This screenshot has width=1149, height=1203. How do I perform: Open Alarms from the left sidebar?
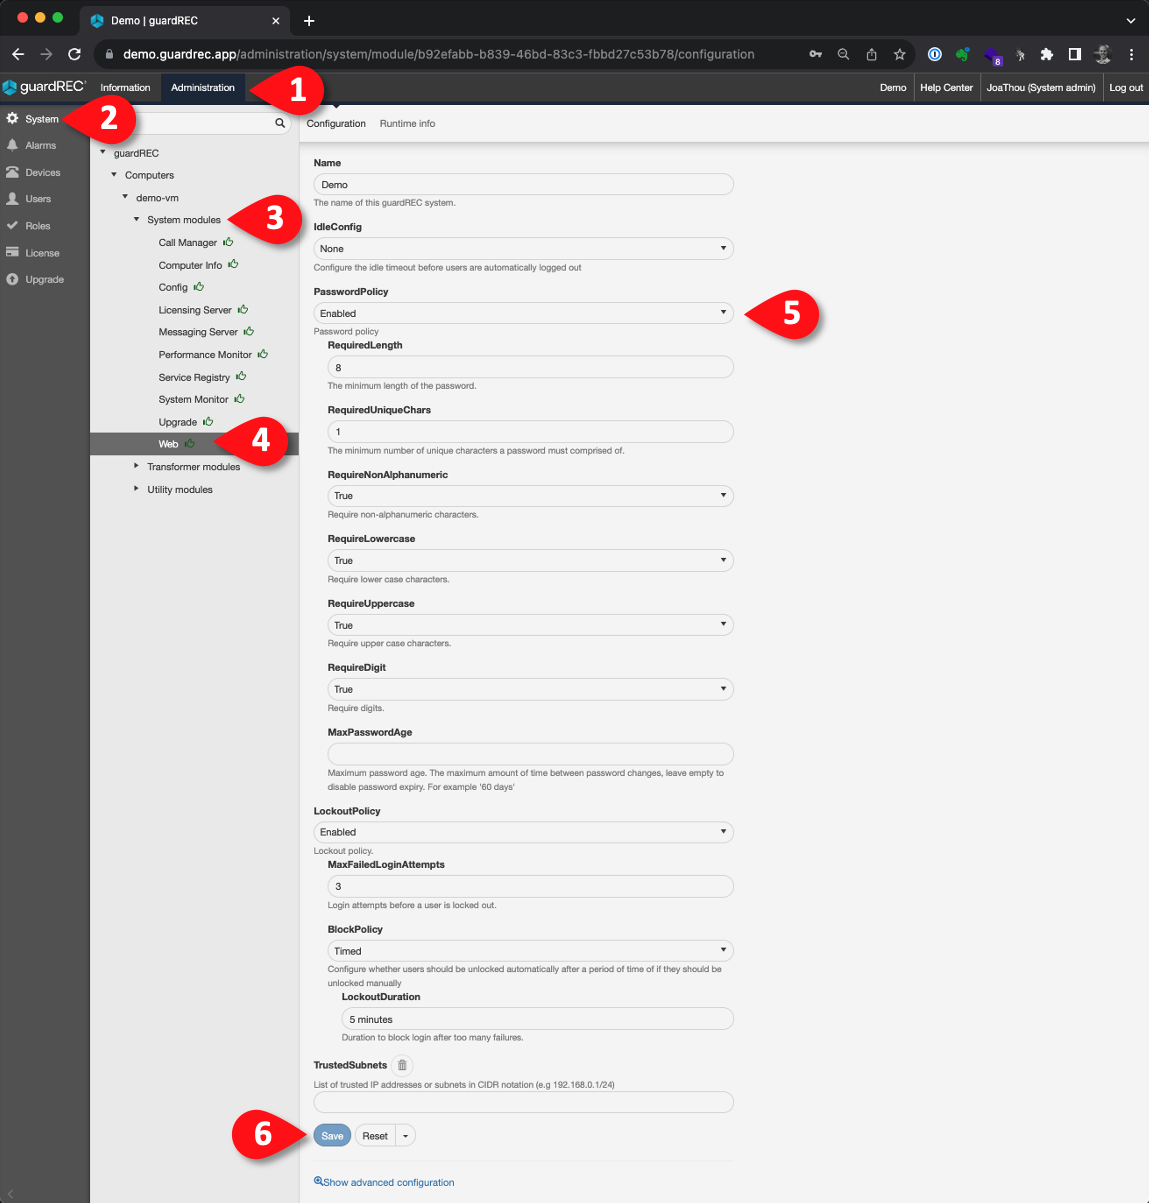40,146
